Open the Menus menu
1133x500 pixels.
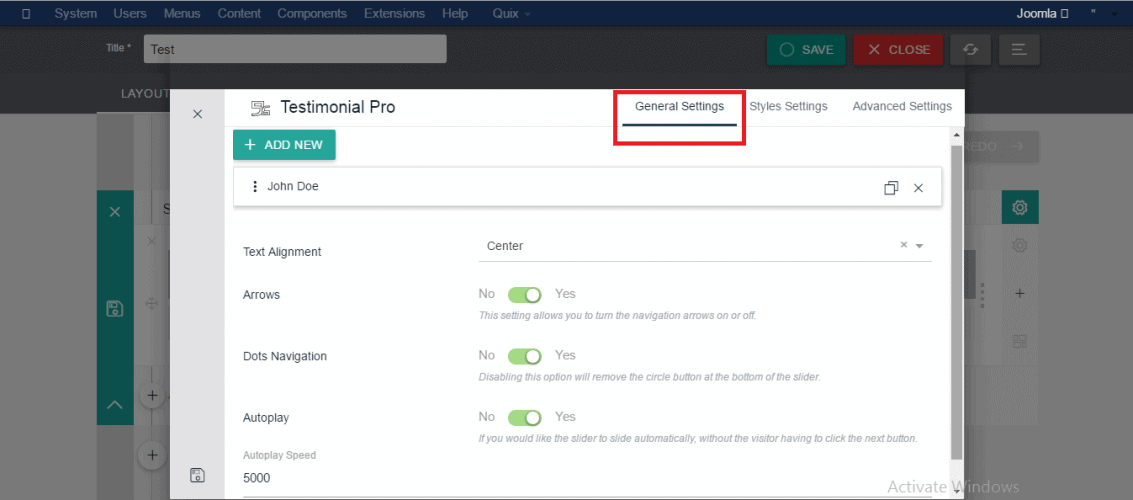tap(182, 14)
